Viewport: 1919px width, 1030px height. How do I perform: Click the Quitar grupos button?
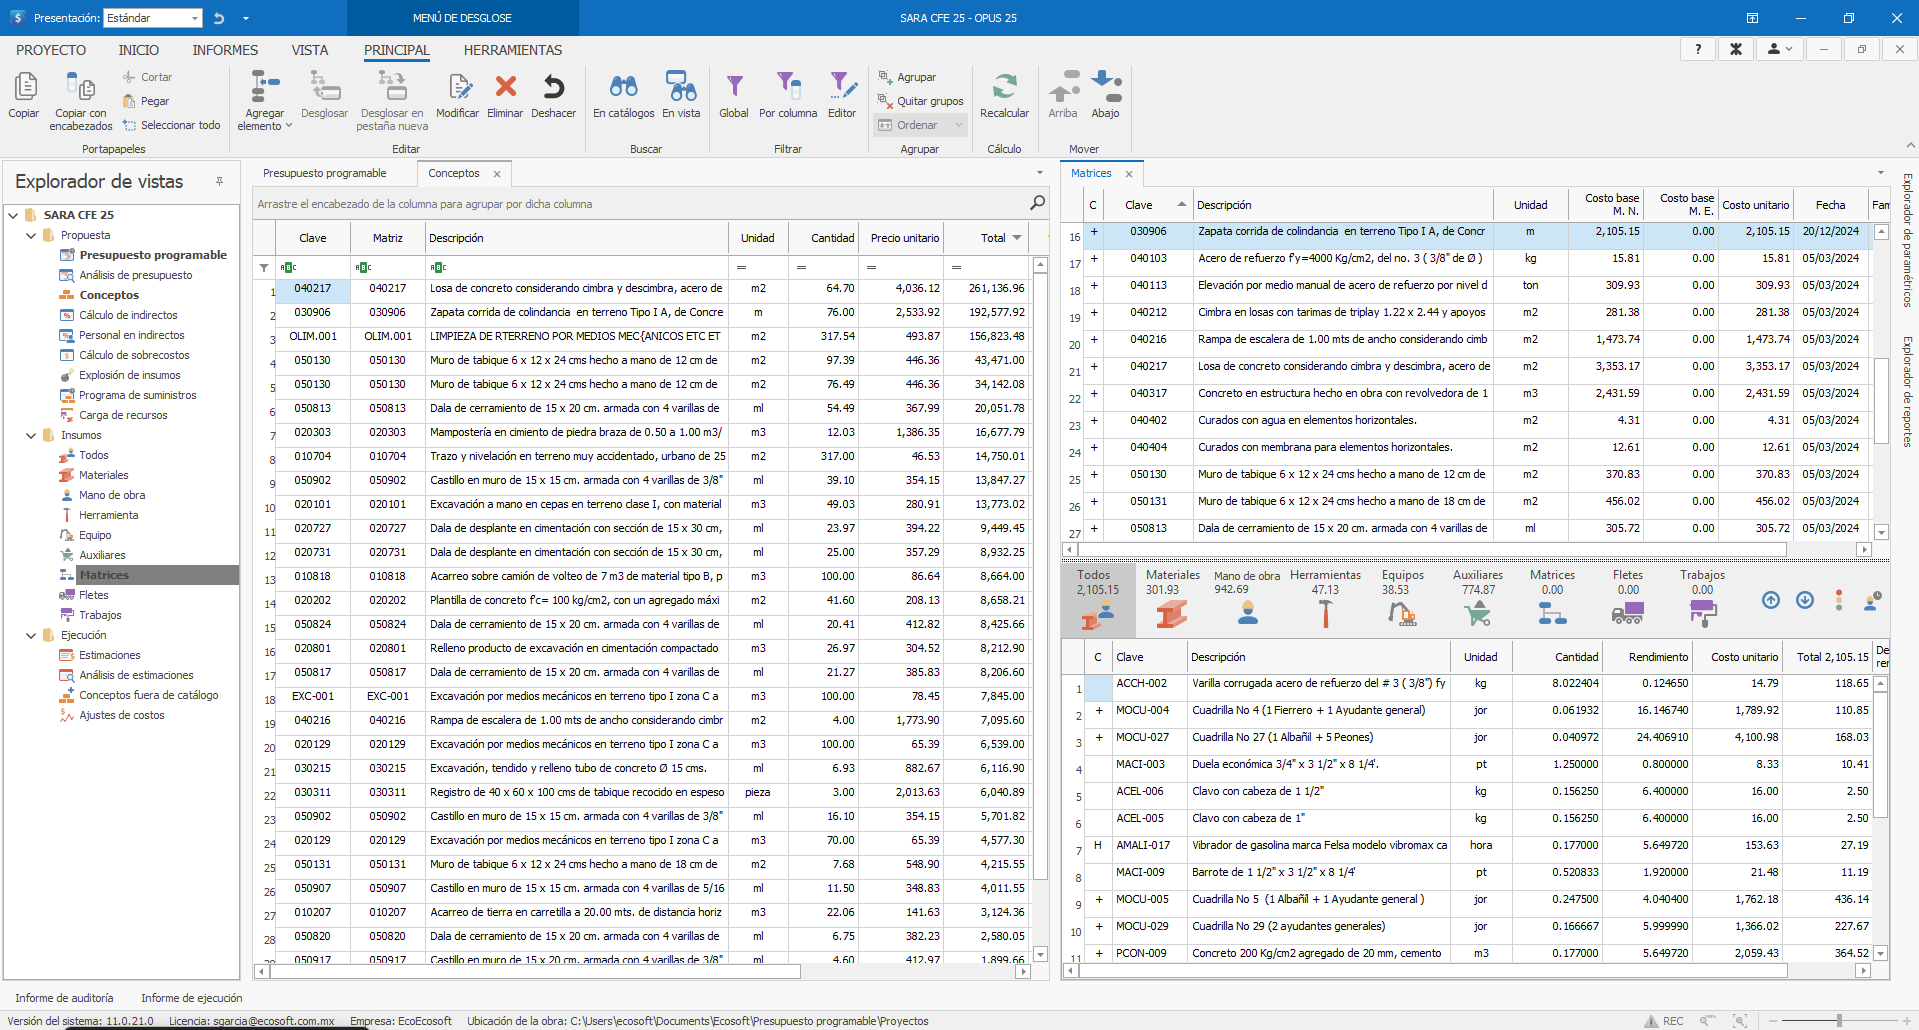tap(921, 101)
